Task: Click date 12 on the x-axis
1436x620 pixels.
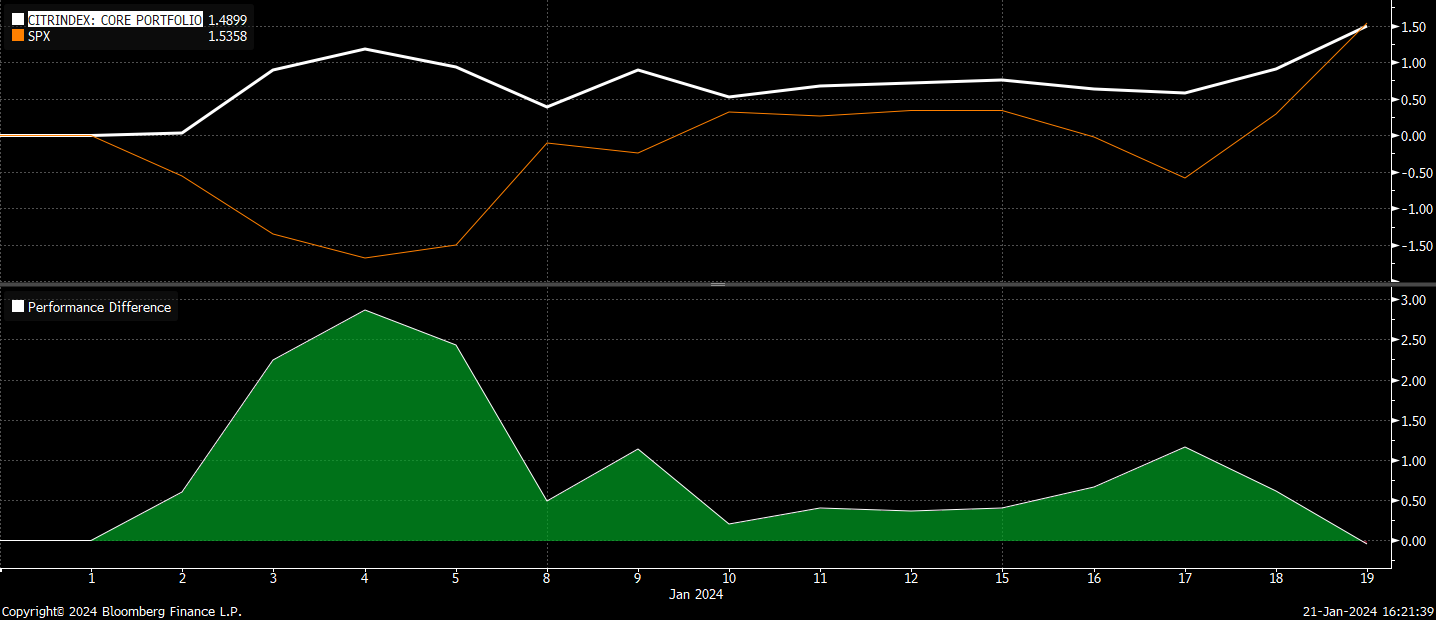Action: click(911, 578)
